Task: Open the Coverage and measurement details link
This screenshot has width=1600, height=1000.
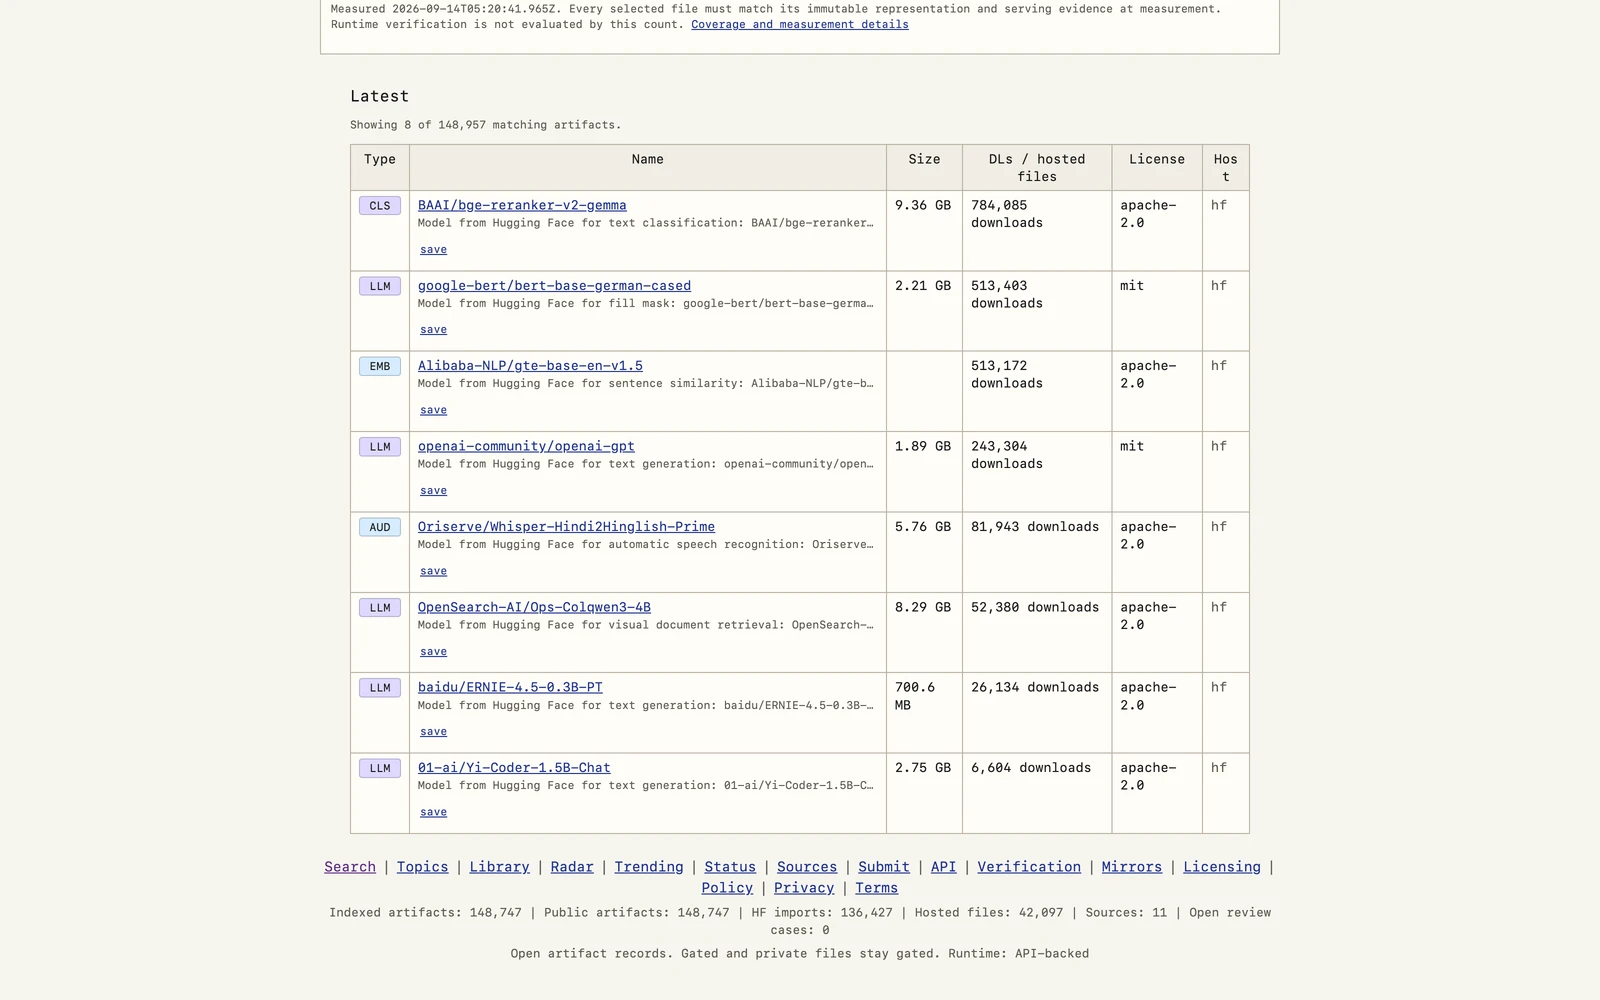Action: click(800, 24)
